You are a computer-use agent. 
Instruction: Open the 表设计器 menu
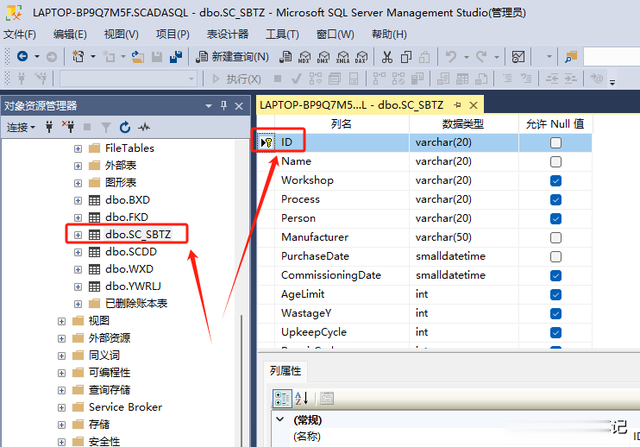(x=227, y=34)
